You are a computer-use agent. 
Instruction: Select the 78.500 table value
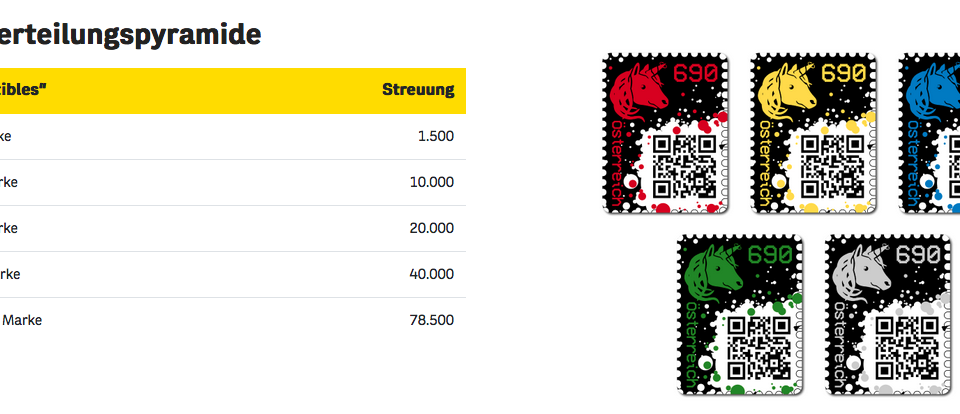click(432, 320)
